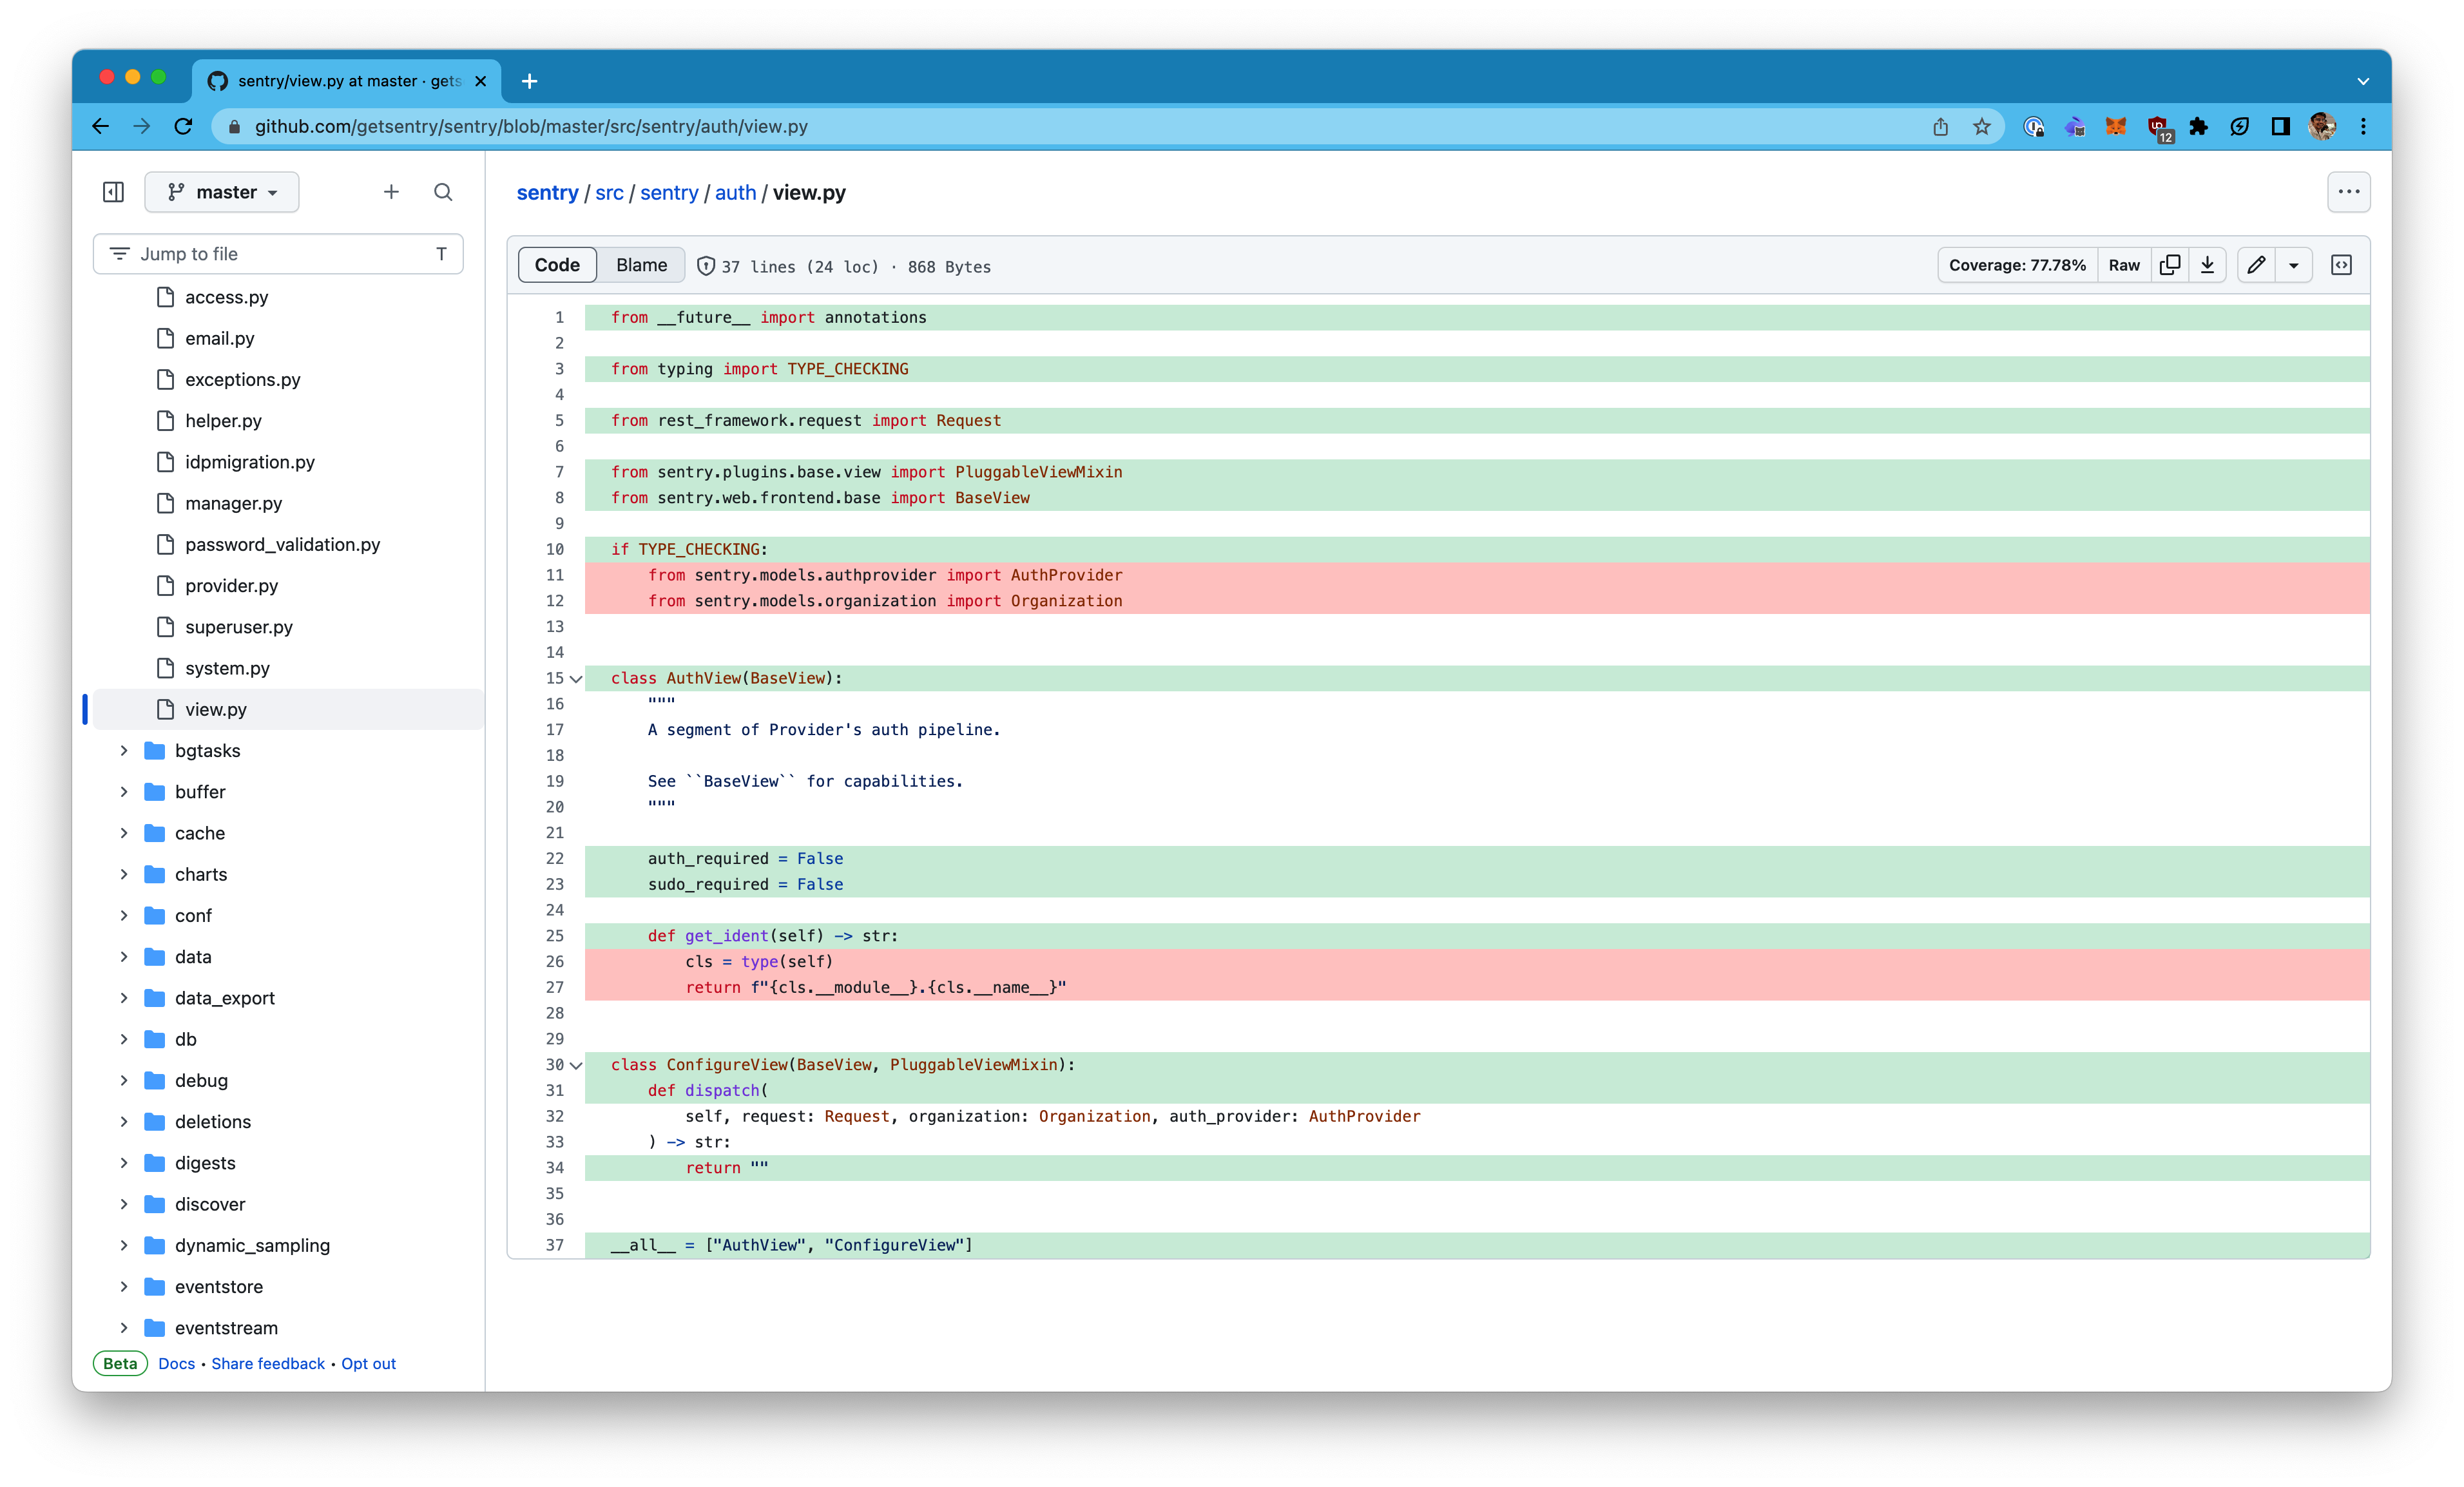The height and width of the screenshot is (1487, 2464).
Task: Open the MetaMask fox extension
Action: tap(2115, 126)
